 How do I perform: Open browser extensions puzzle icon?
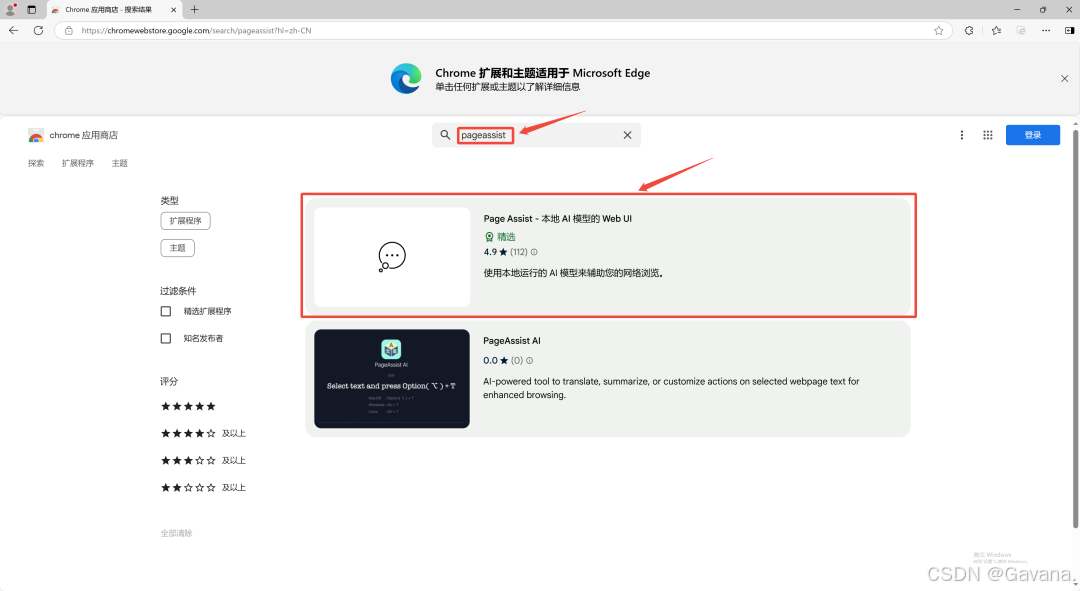(x=969, y=30)
